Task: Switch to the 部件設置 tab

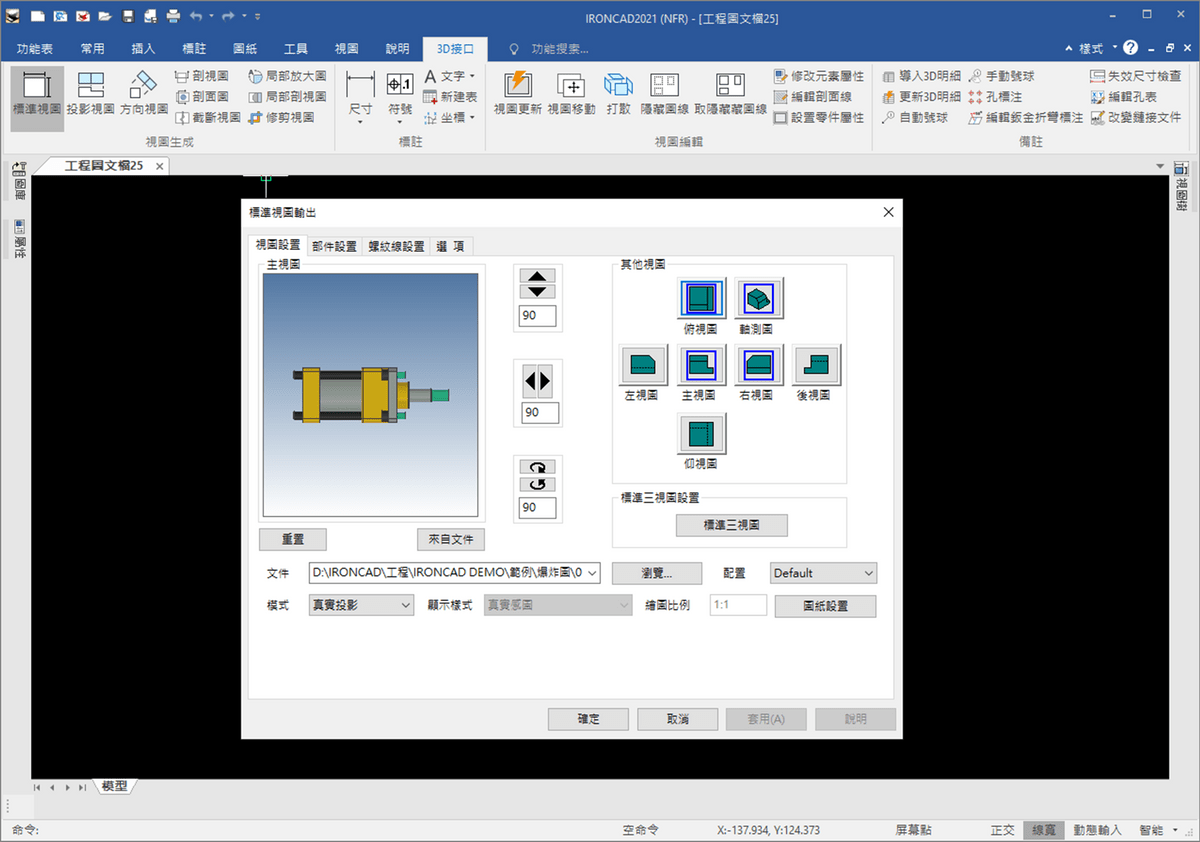Action: [333, 246]
